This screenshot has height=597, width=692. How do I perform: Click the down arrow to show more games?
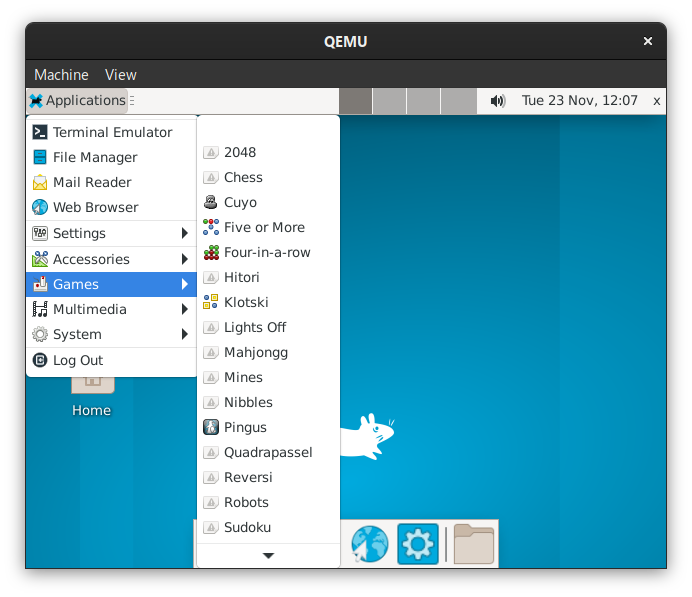(268, 556)
